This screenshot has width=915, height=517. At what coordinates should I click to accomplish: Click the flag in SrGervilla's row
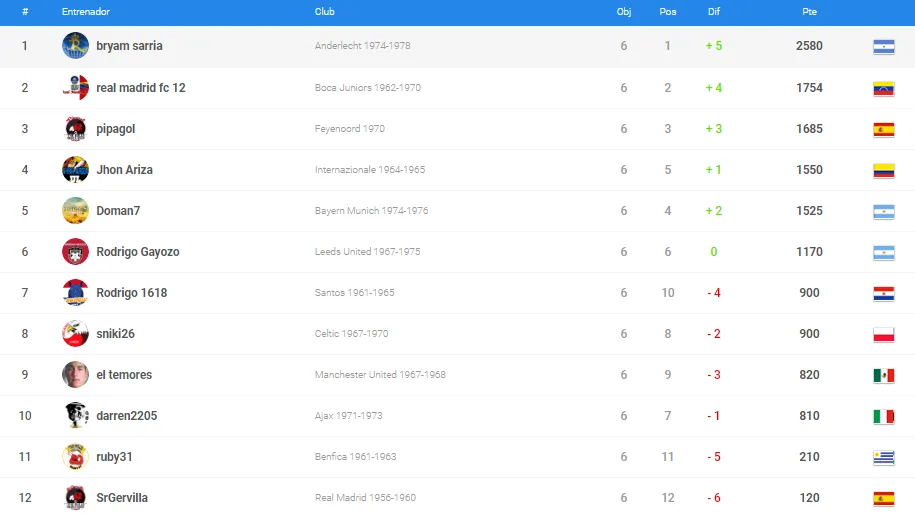point(883,499)
